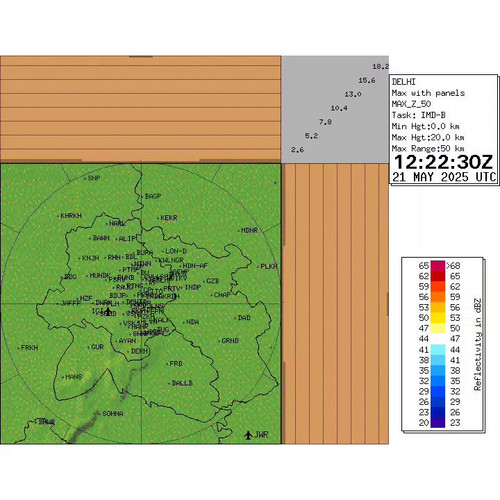This screenshot has height=500, width=500.
Task: Click the MUNDK station label
Action: pos(100,275)
